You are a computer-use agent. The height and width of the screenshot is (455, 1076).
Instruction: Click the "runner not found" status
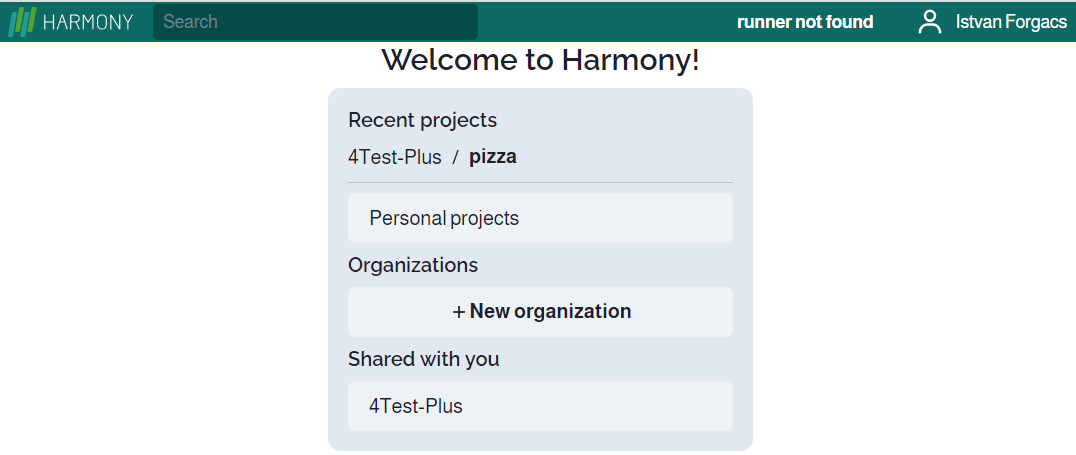(x=805, y=22)
